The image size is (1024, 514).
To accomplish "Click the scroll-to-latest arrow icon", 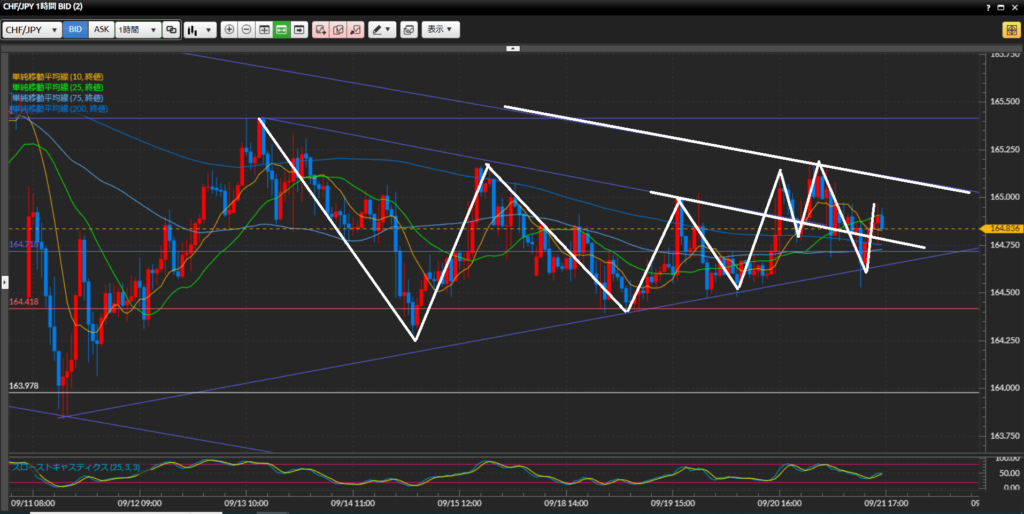I will [298, 30].
